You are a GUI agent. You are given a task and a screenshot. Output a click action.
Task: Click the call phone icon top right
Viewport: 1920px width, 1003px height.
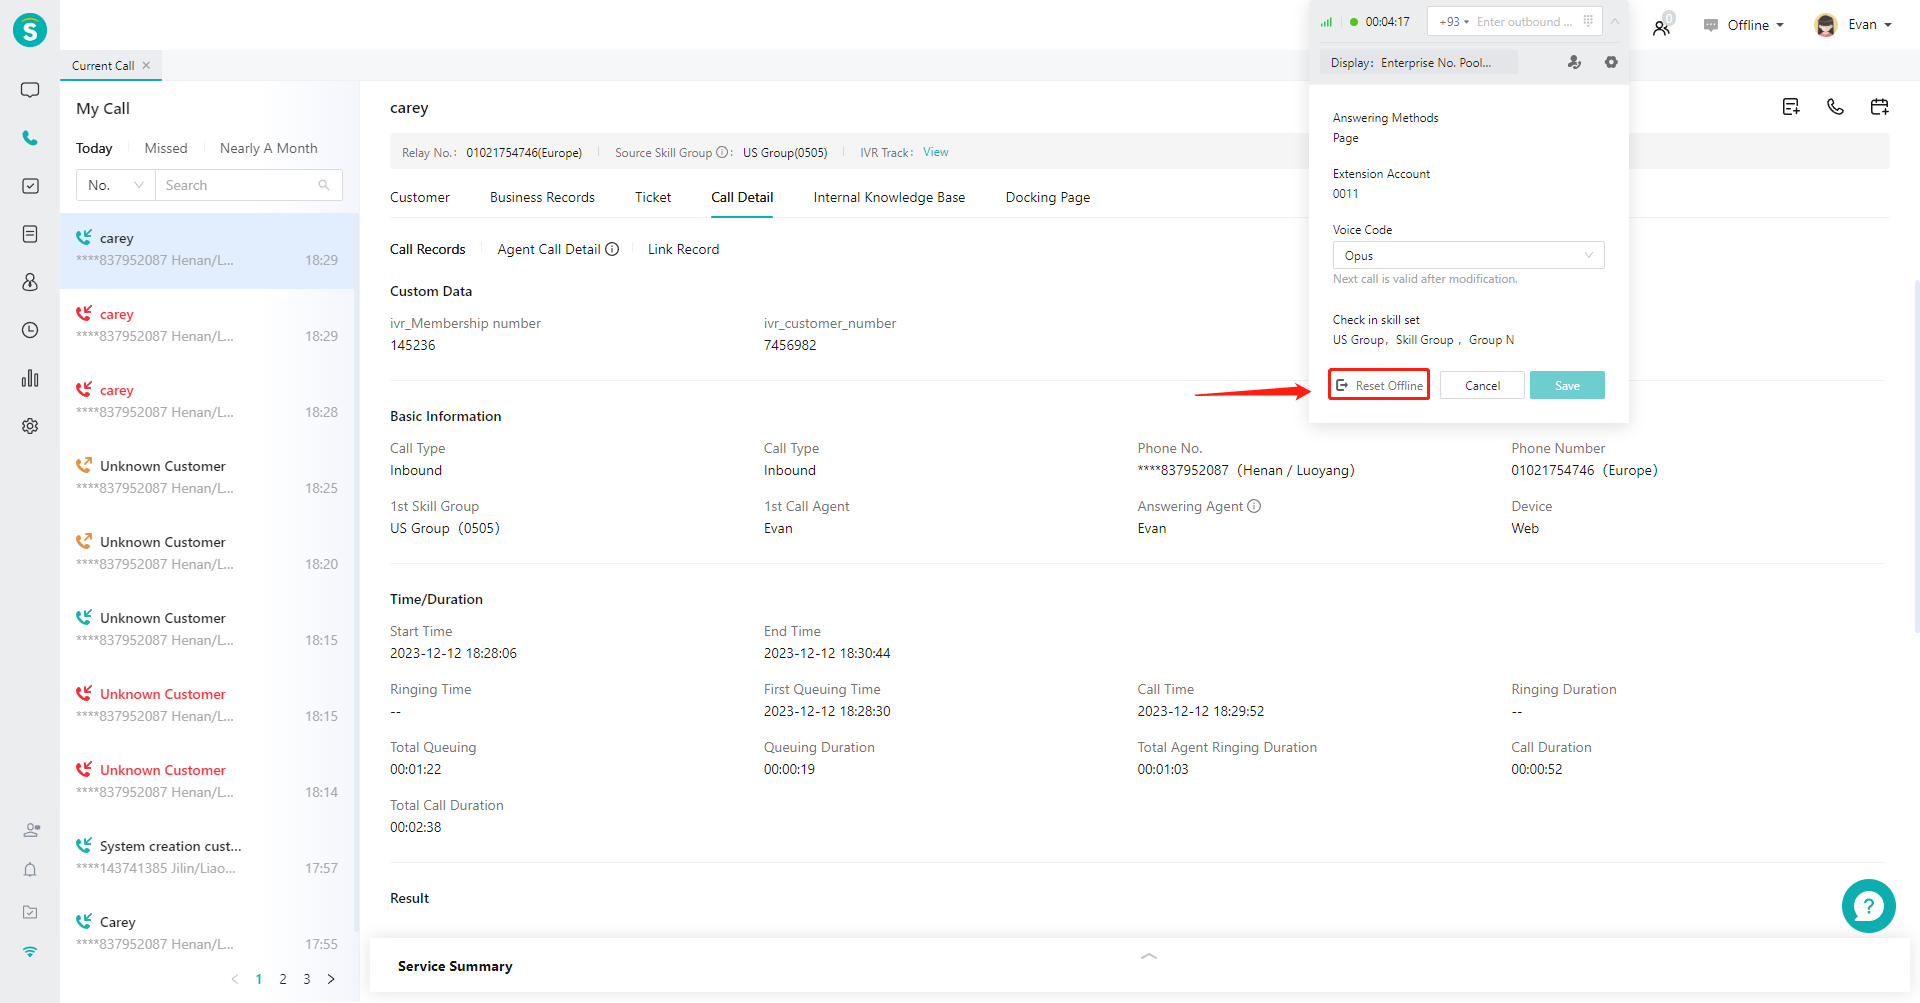pyautogui.click(x=1835, y=107)
